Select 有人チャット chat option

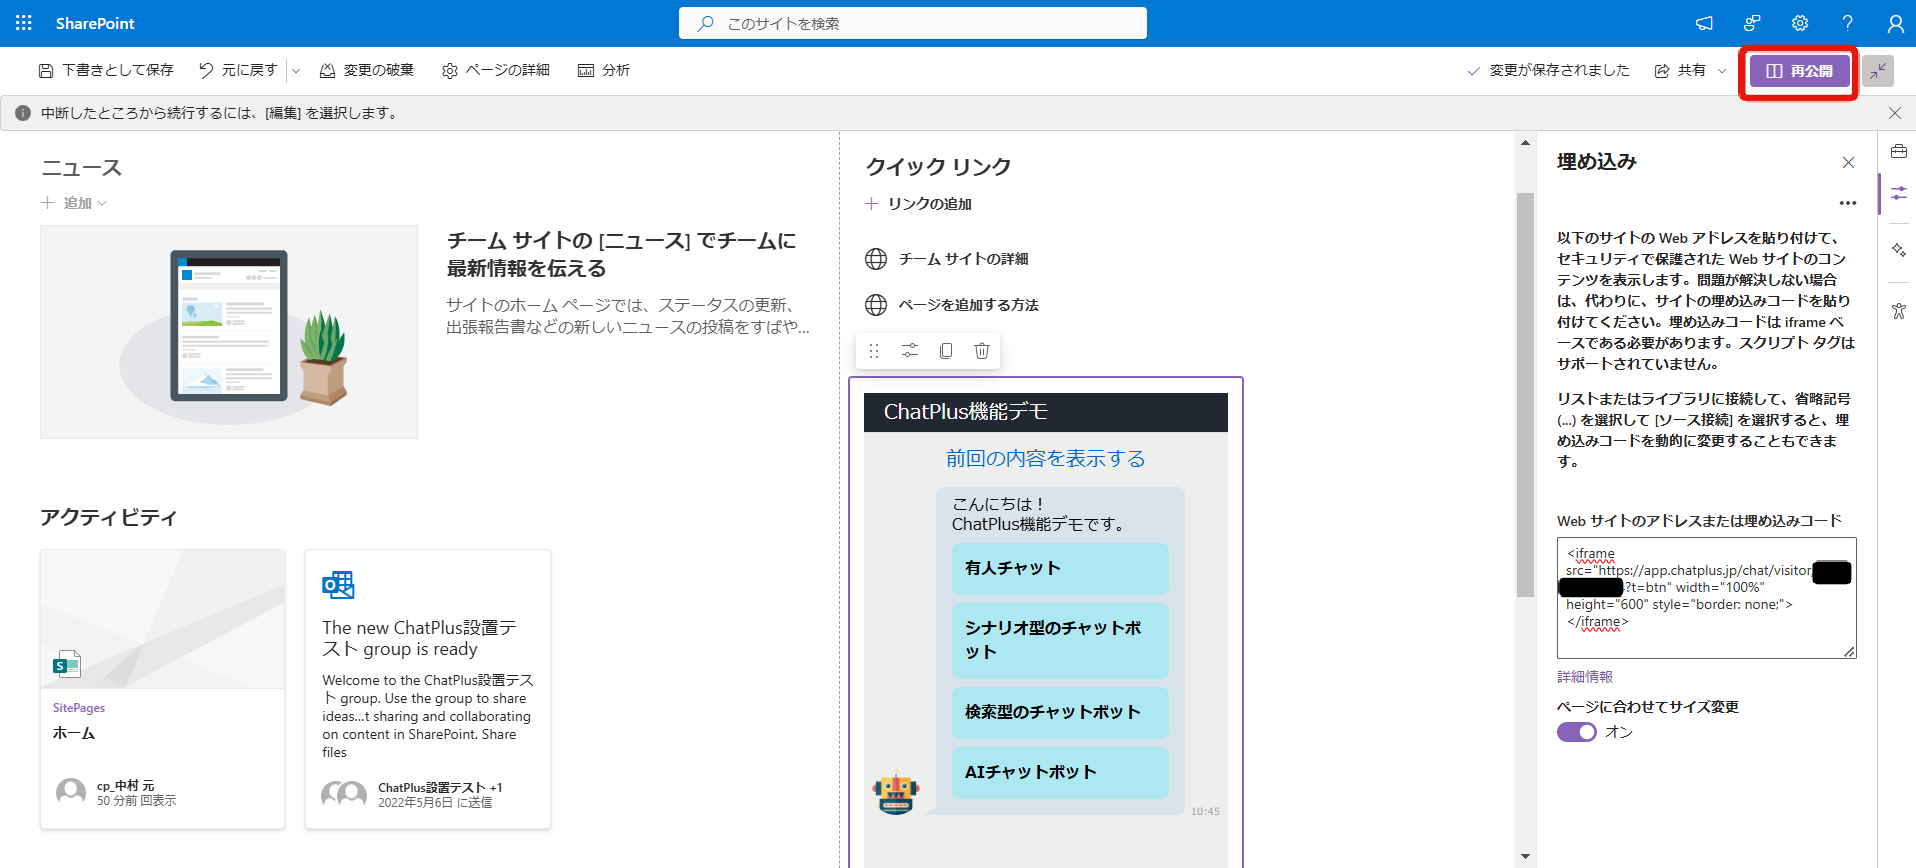click(1060, 569)
